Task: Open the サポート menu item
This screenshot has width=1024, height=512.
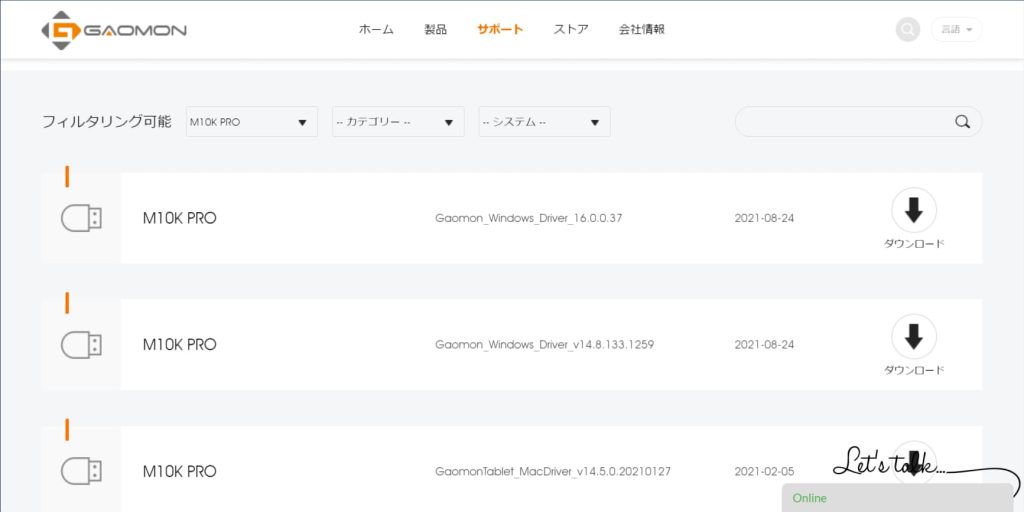Action: [500, 29]
